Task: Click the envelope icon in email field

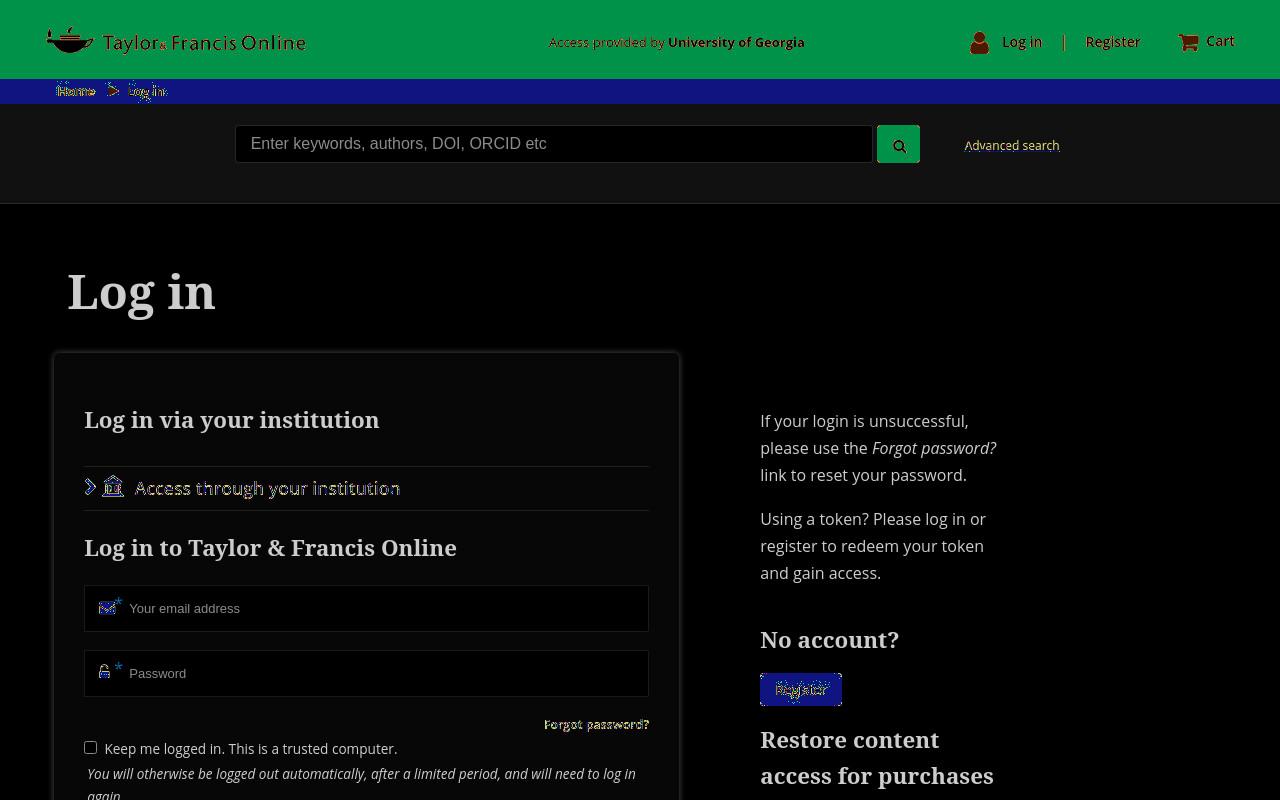Action: coord(107,607)
